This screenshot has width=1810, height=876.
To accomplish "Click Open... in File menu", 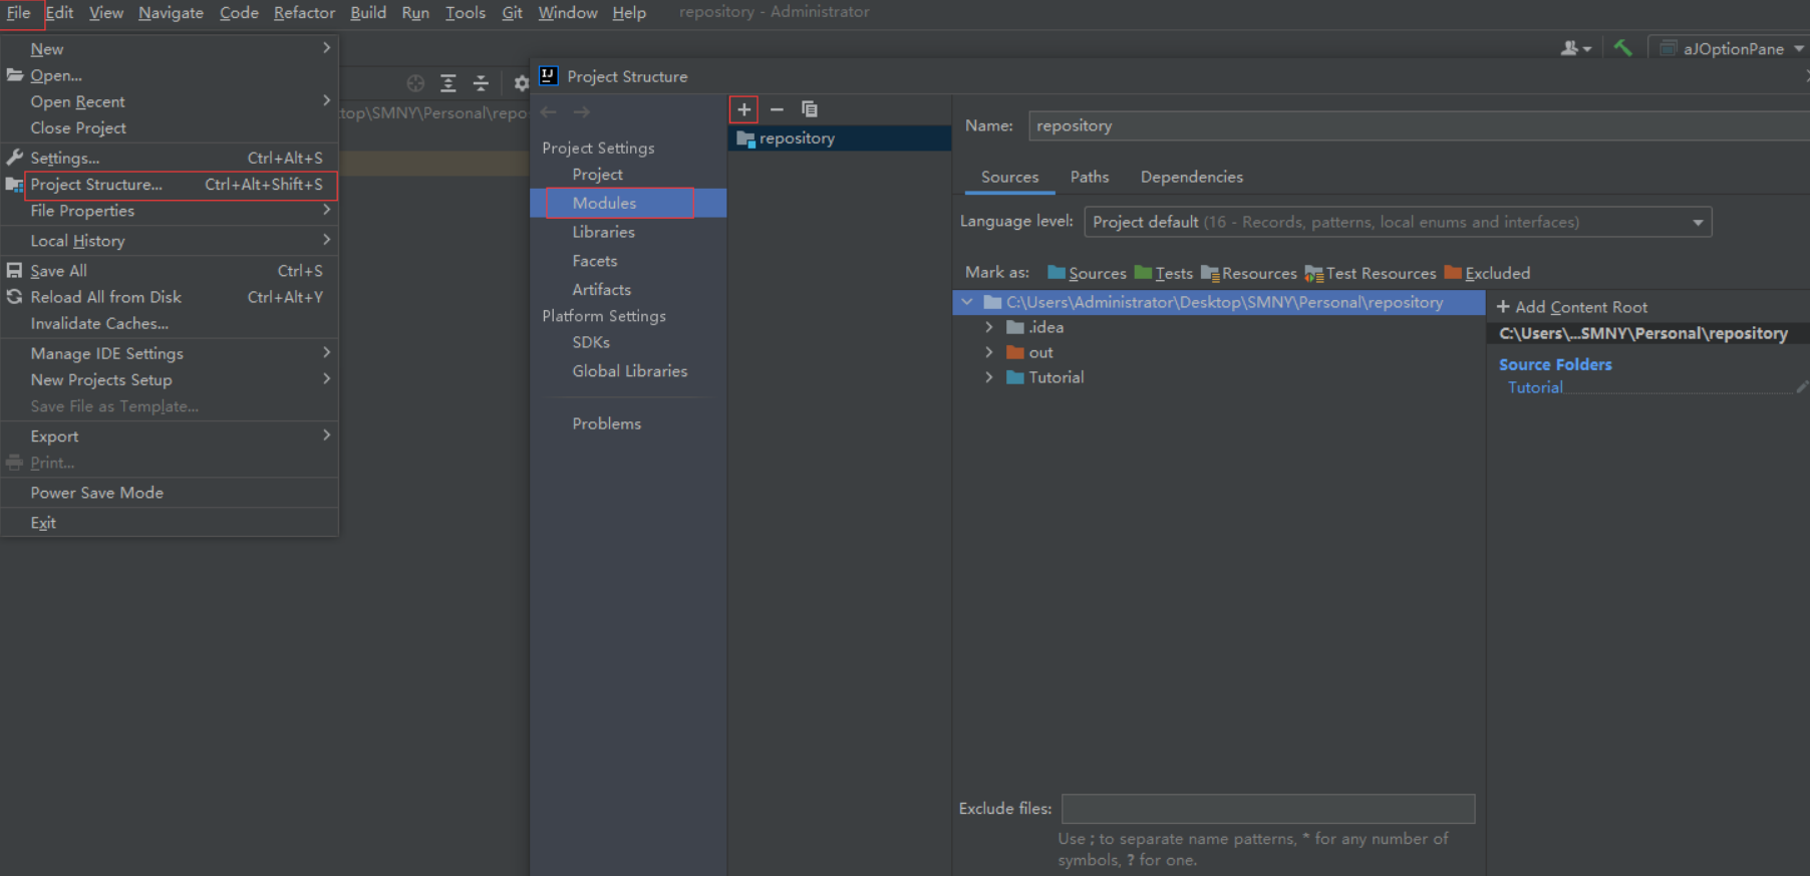I will pos(169,76).
